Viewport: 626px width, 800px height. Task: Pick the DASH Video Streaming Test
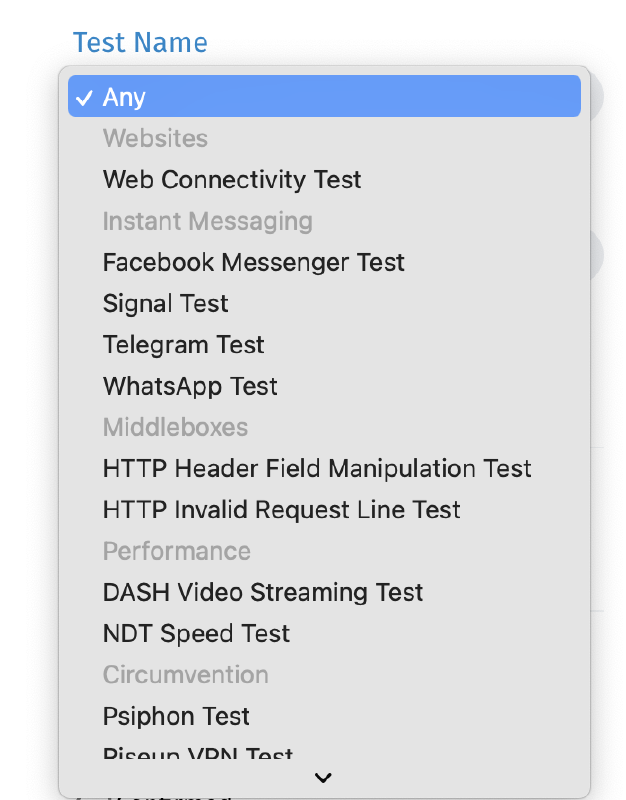click(263, 592)
